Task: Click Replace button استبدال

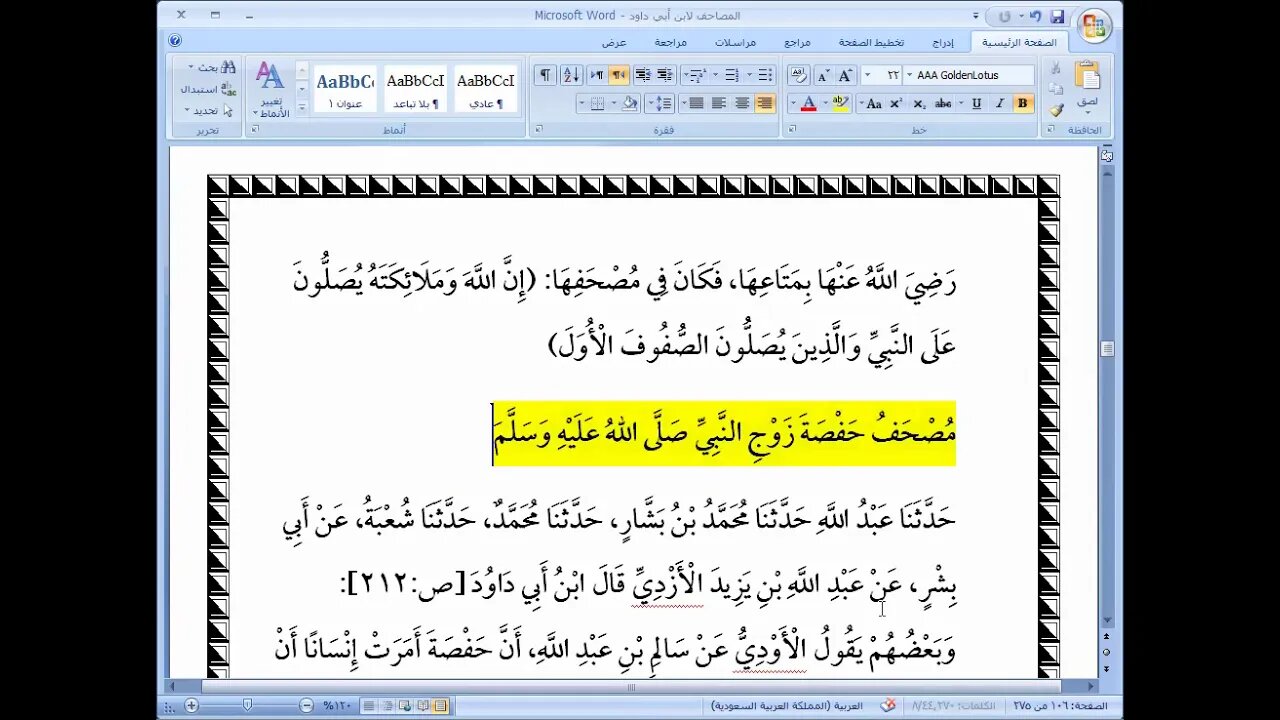Action: pos(207,89)
